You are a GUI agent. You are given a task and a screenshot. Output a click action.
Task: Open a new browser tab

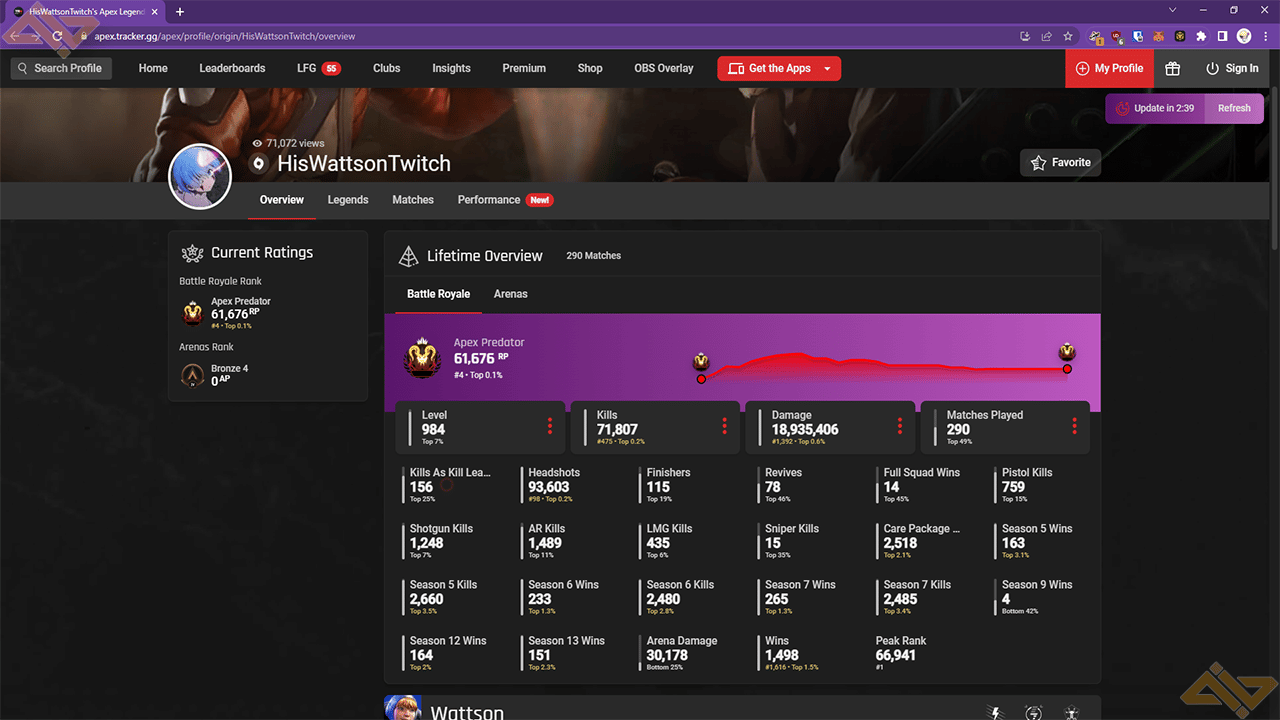pyautogui.click(x=180, y=12)
